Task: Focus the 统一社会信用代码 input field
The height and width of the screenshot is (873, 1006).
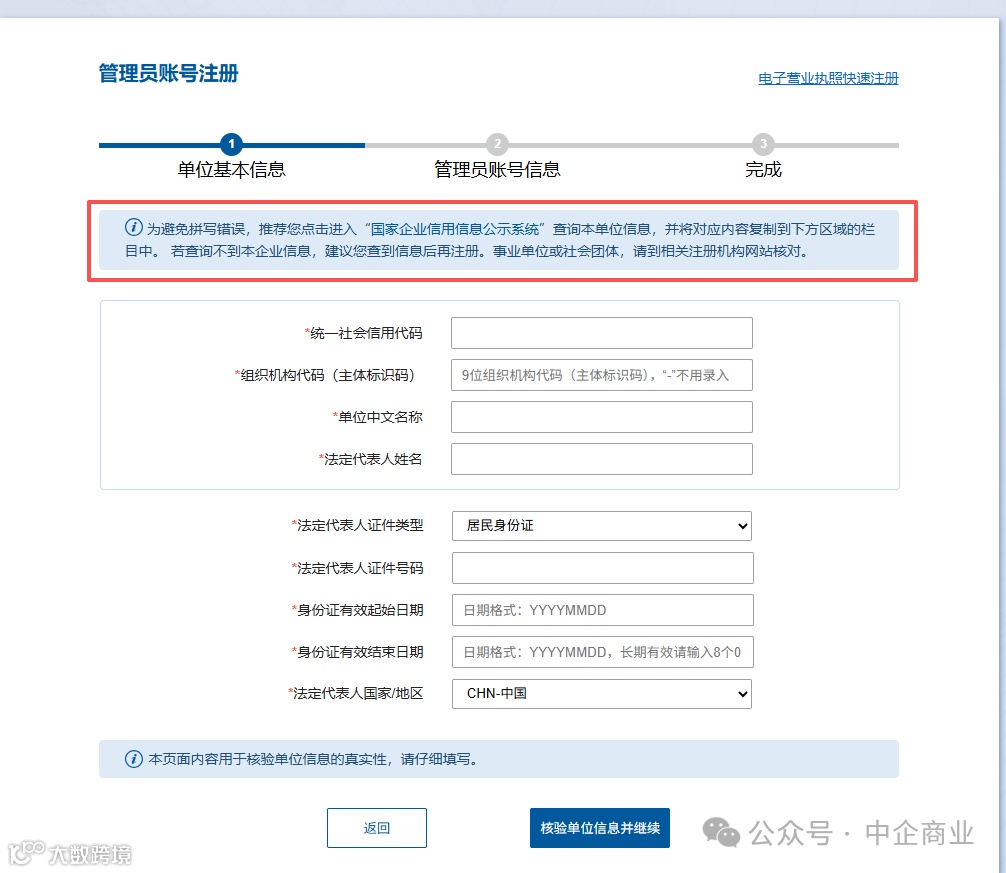Action: (602, 333)
